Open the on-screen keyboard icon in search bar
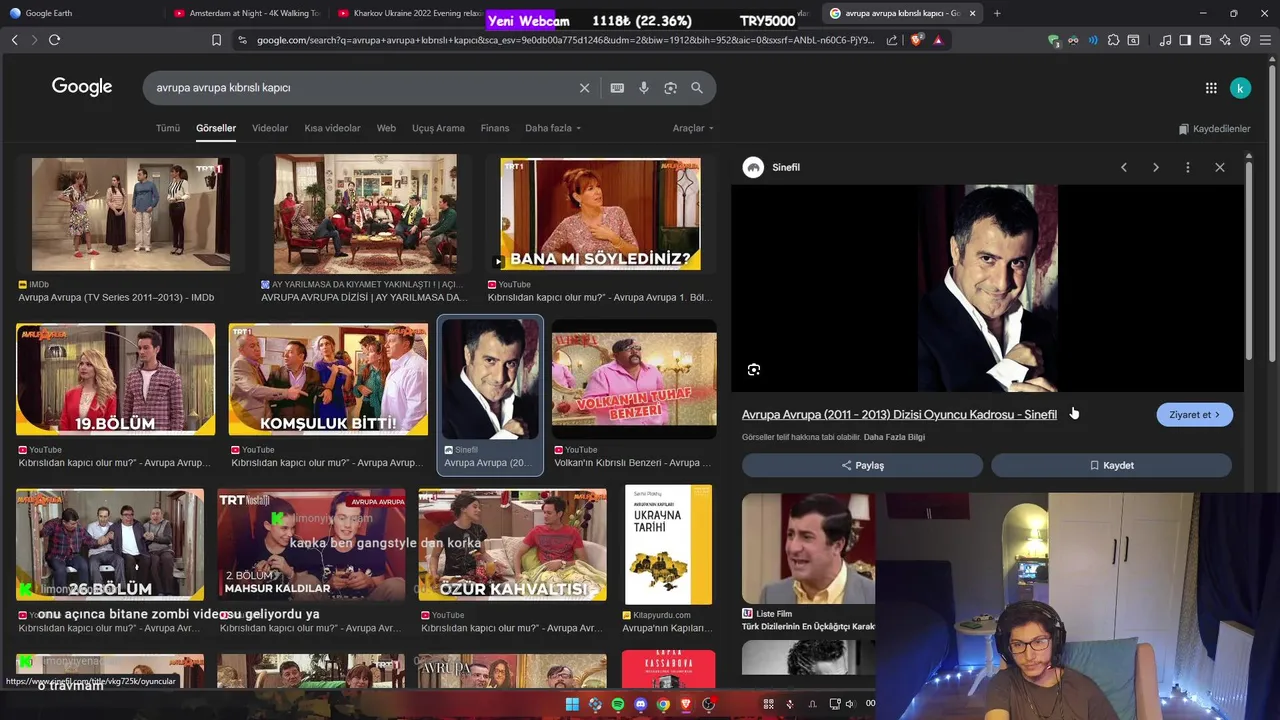 (x=617, y=88)
